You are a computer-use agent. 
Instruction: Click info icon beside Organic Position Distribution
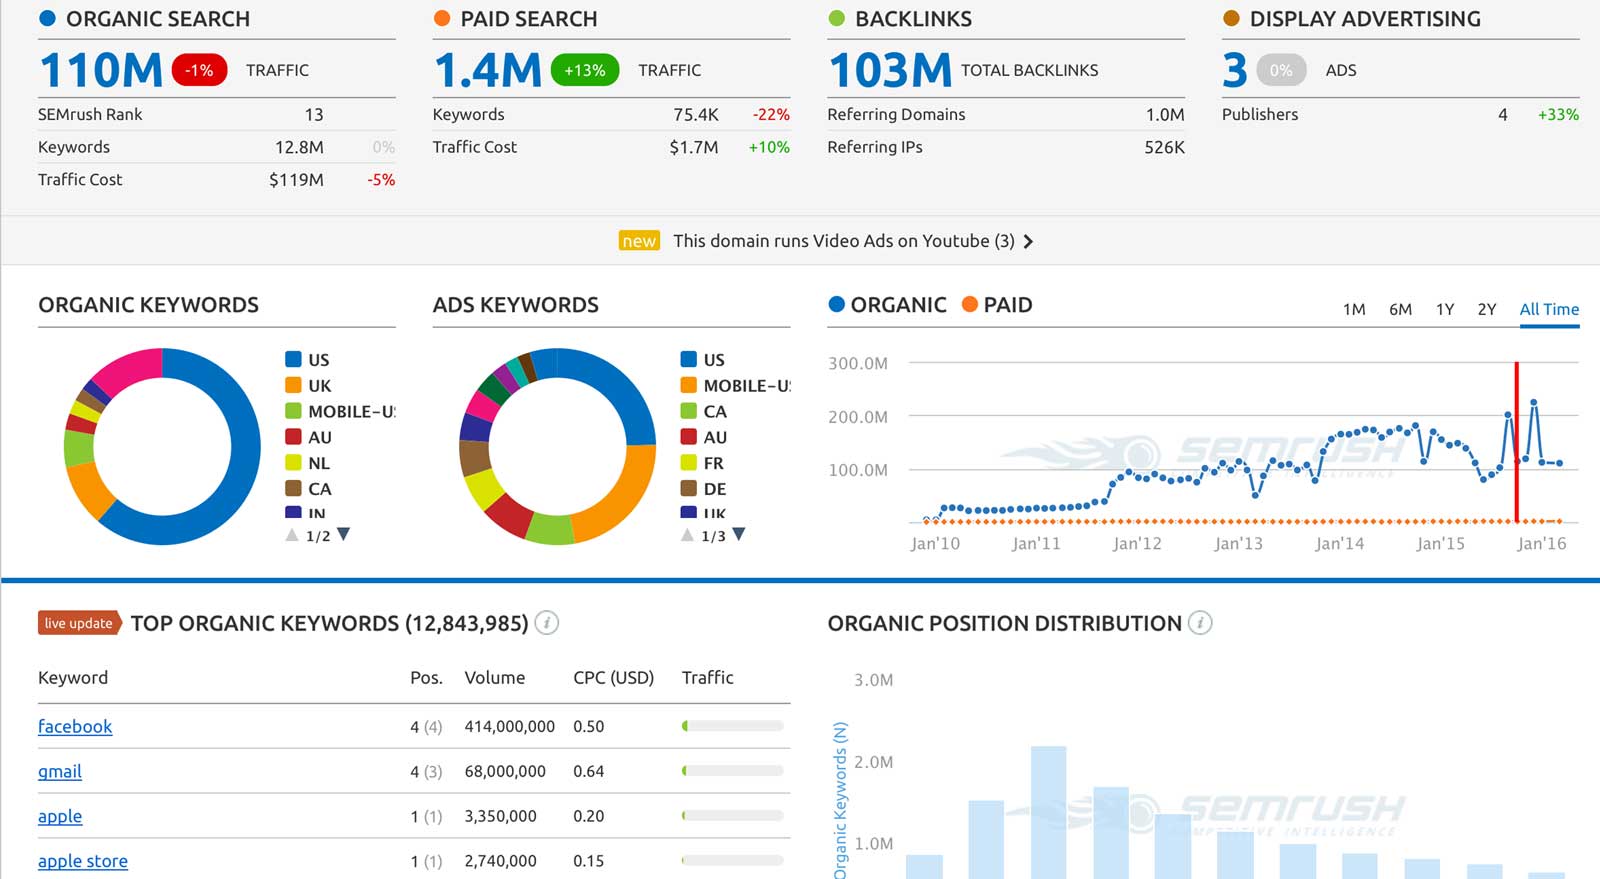coord(1200,623)
